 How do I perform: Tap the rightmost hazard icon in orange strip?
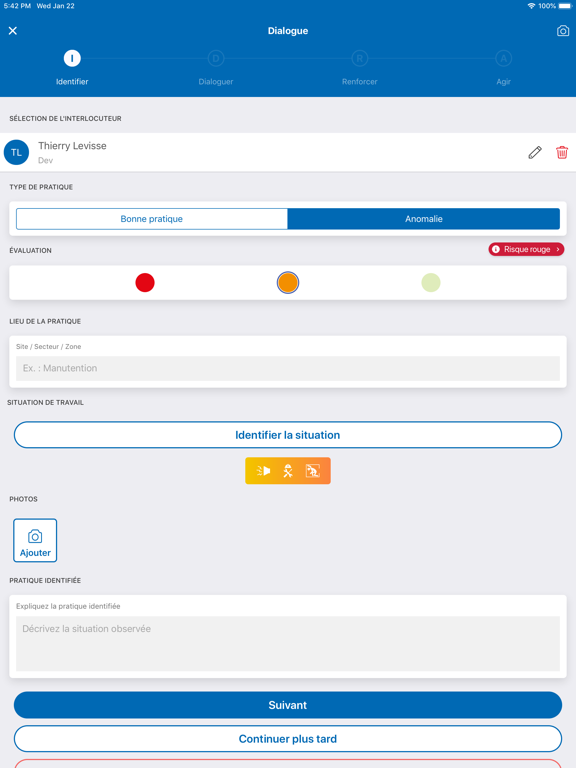[x=312, y=471]
